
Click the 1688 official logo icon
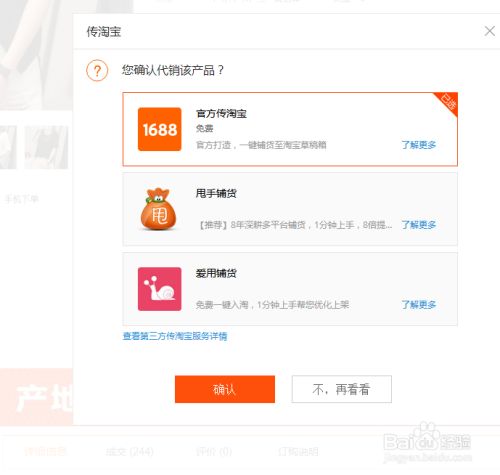pos(160,129)
